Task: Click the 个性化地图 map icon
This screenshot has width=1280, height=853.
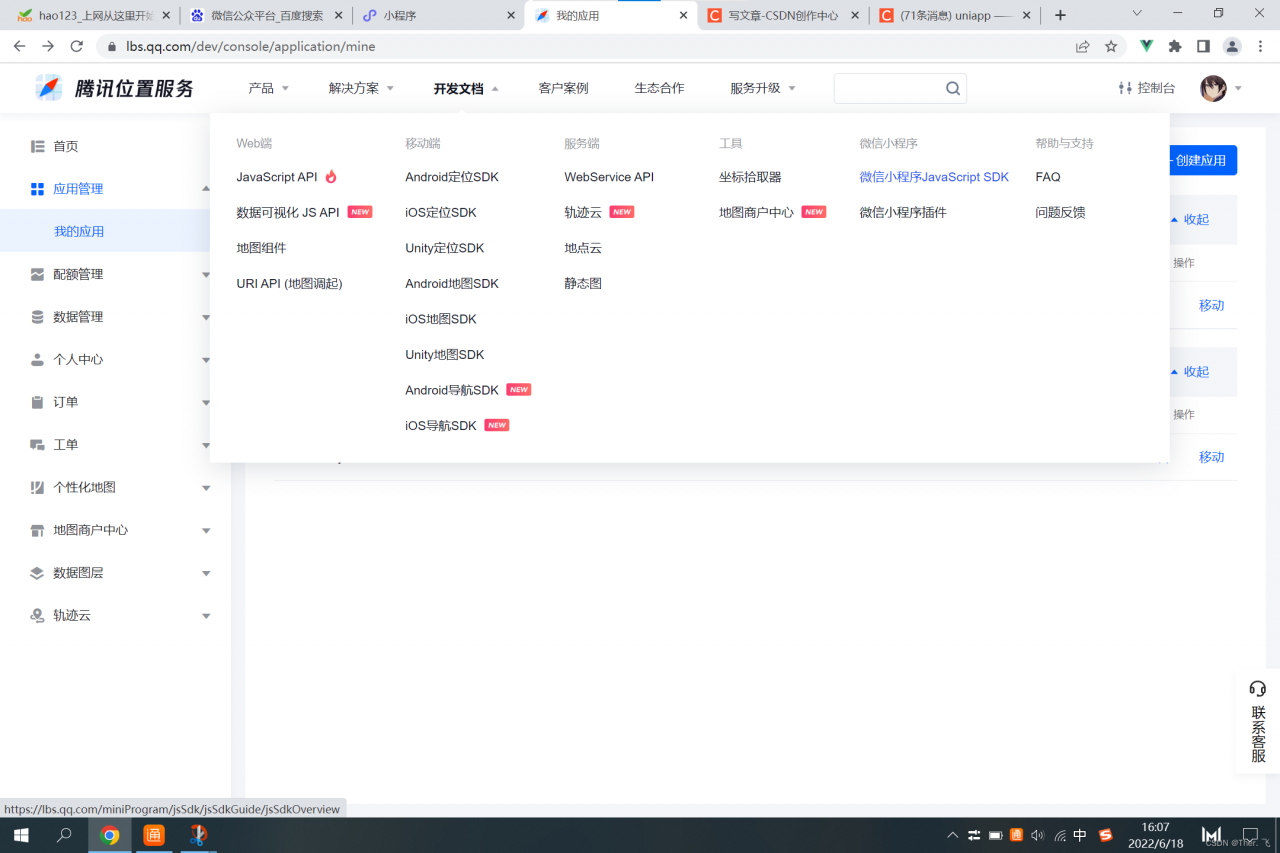Action: coord(37,487)
